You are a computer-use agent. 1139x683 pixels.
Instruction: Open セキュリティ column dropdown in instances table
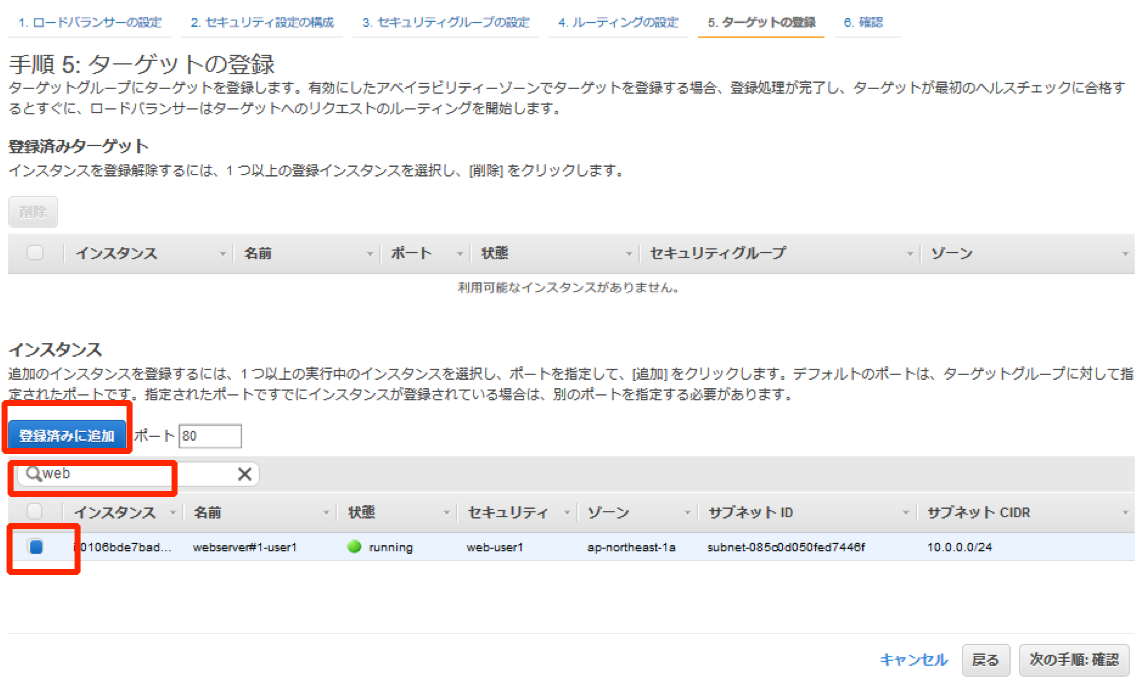click(x=567, y=513)
